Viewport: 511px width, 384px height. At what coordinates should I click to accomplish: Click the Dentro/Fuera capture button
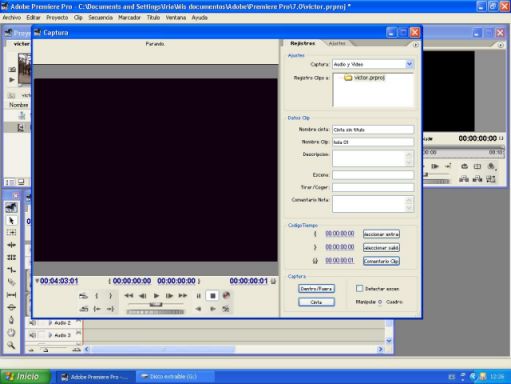(x=316, y=289)
